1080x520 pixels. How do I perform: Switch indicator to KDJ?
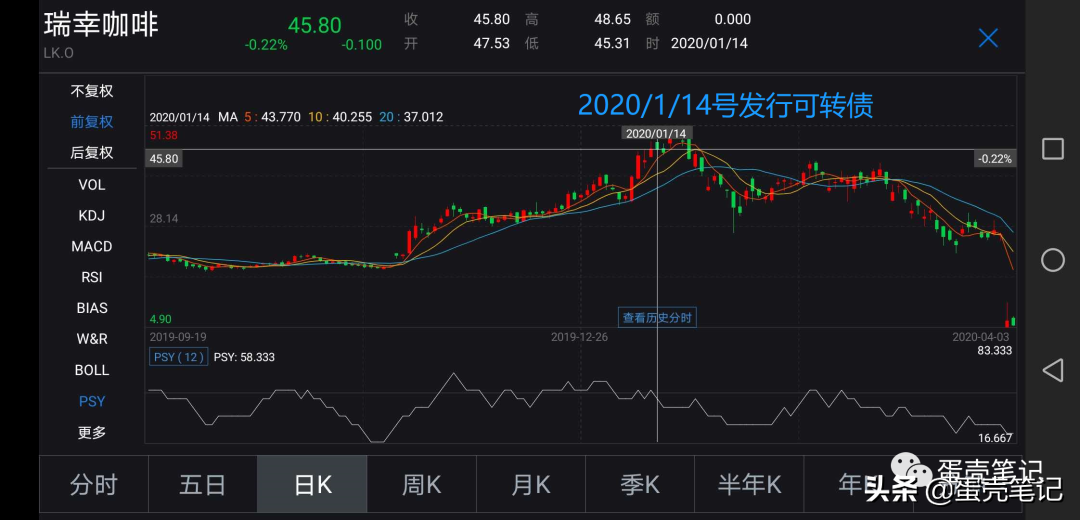[x=92, y=216]
